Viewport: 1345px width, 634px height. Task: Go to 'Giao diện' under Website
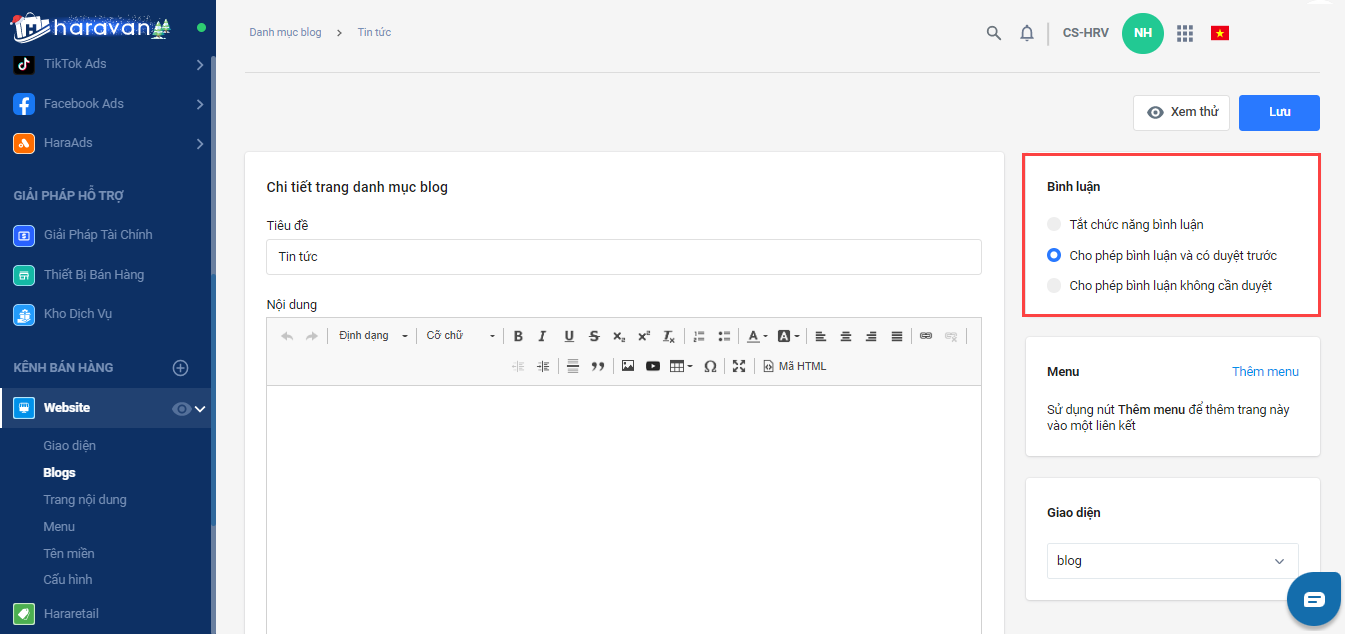click(70, 446)
